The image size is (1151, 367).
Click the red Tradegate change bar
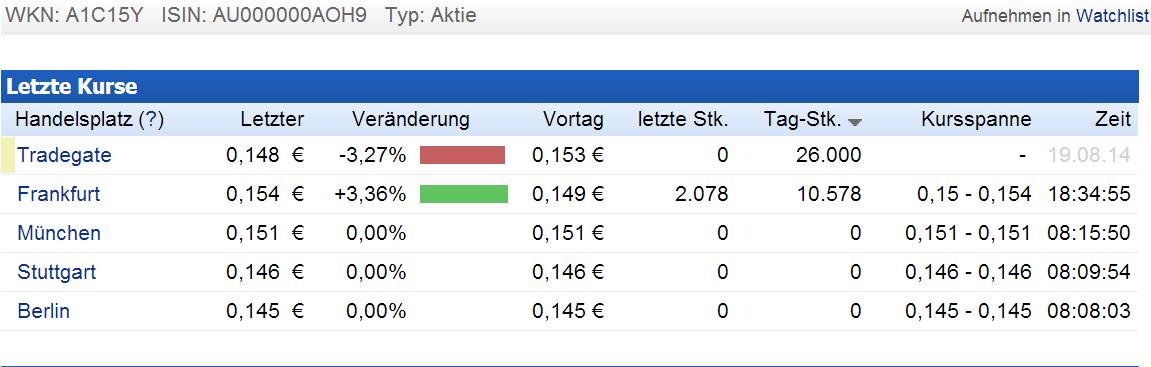(462, 155)
